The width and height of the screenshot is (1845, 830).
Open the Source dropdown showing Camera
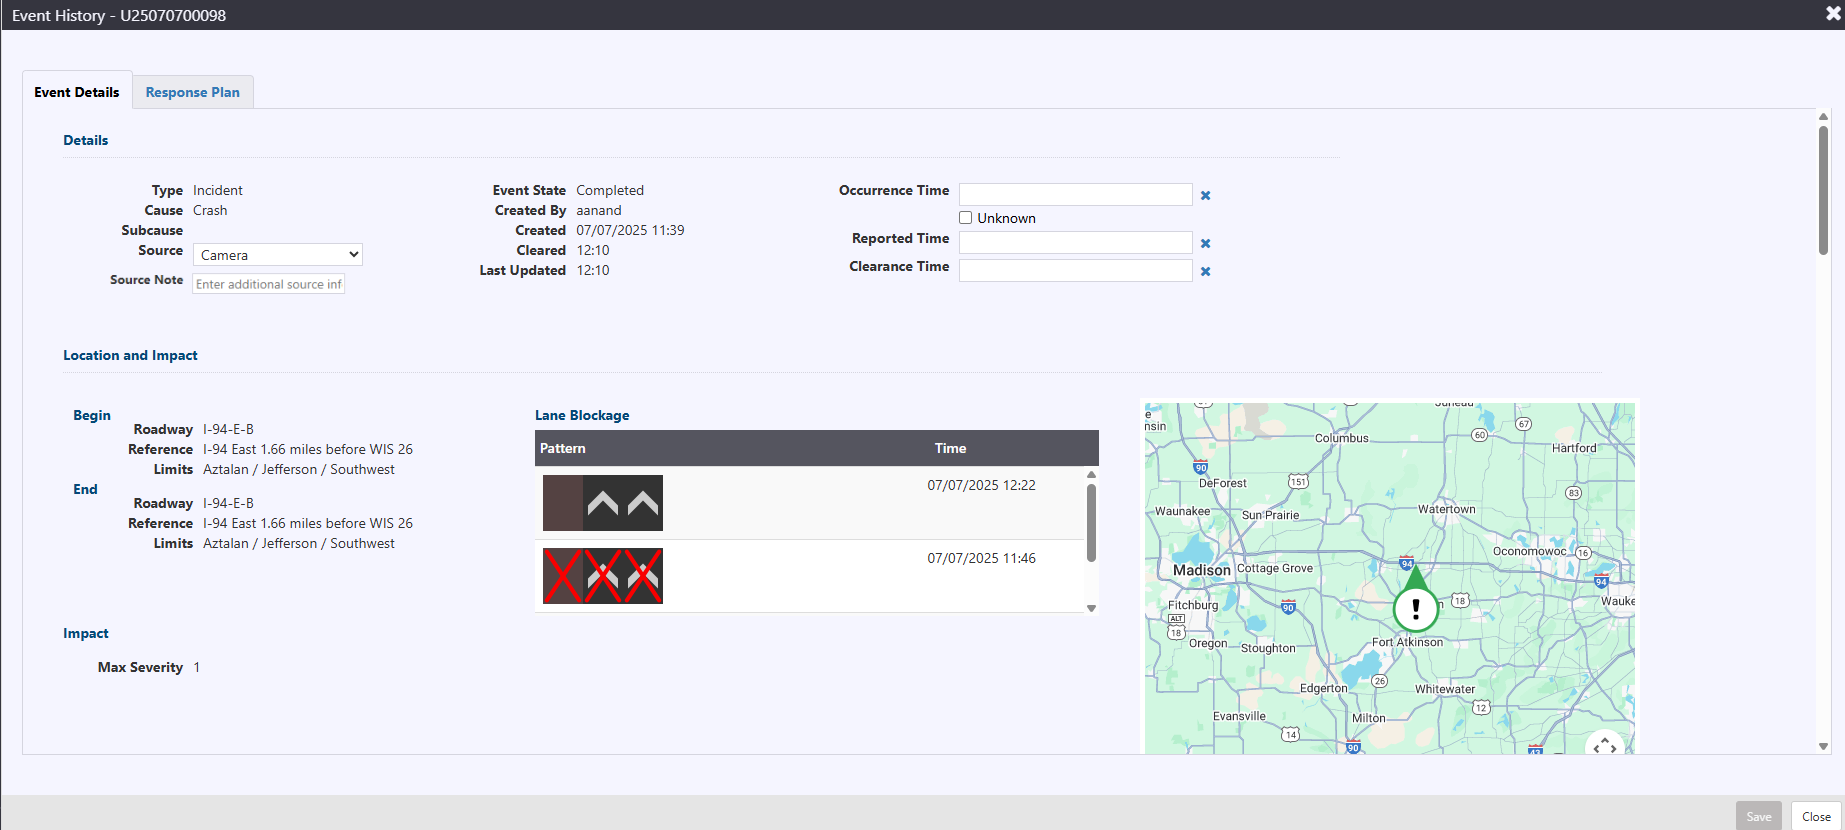click(x=278, y=255)
